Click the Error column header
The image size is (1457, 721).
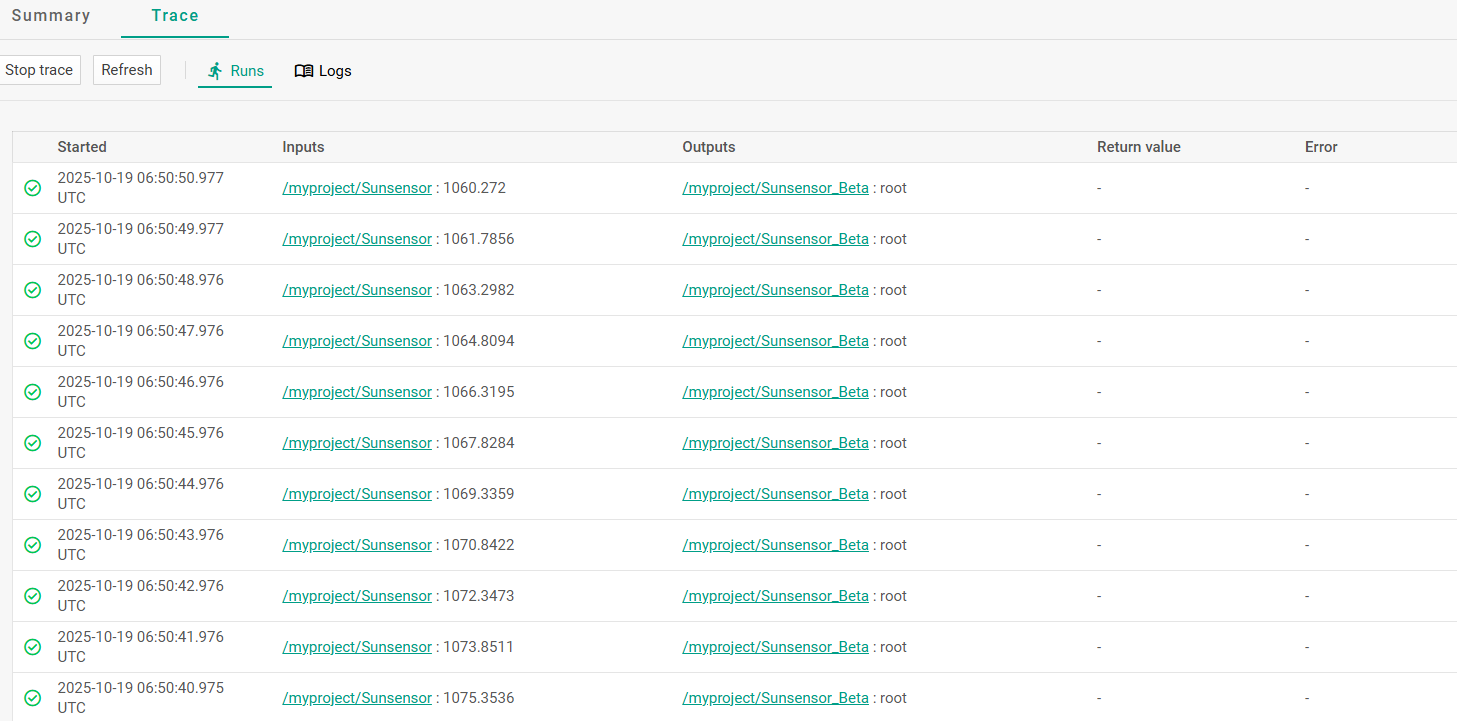(x=1321, y=147)
